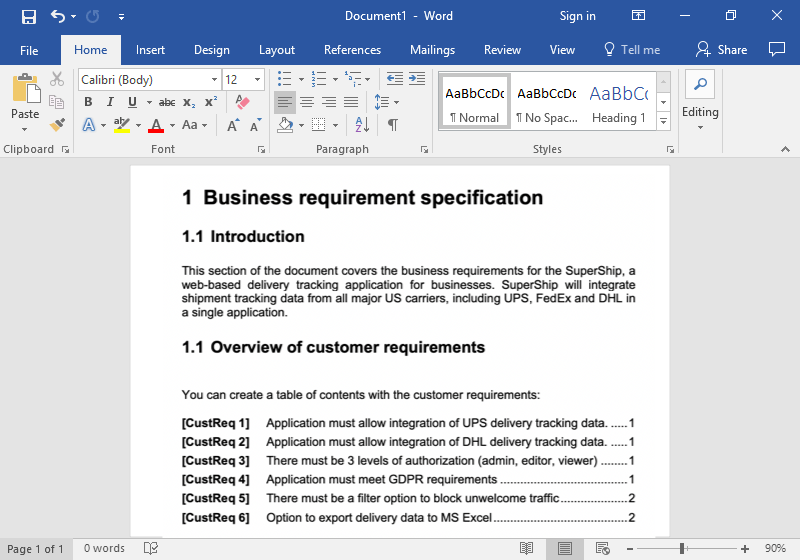Click the Sort A-Z icon
This screenshot has height=560, width=800.
(362, 125)
